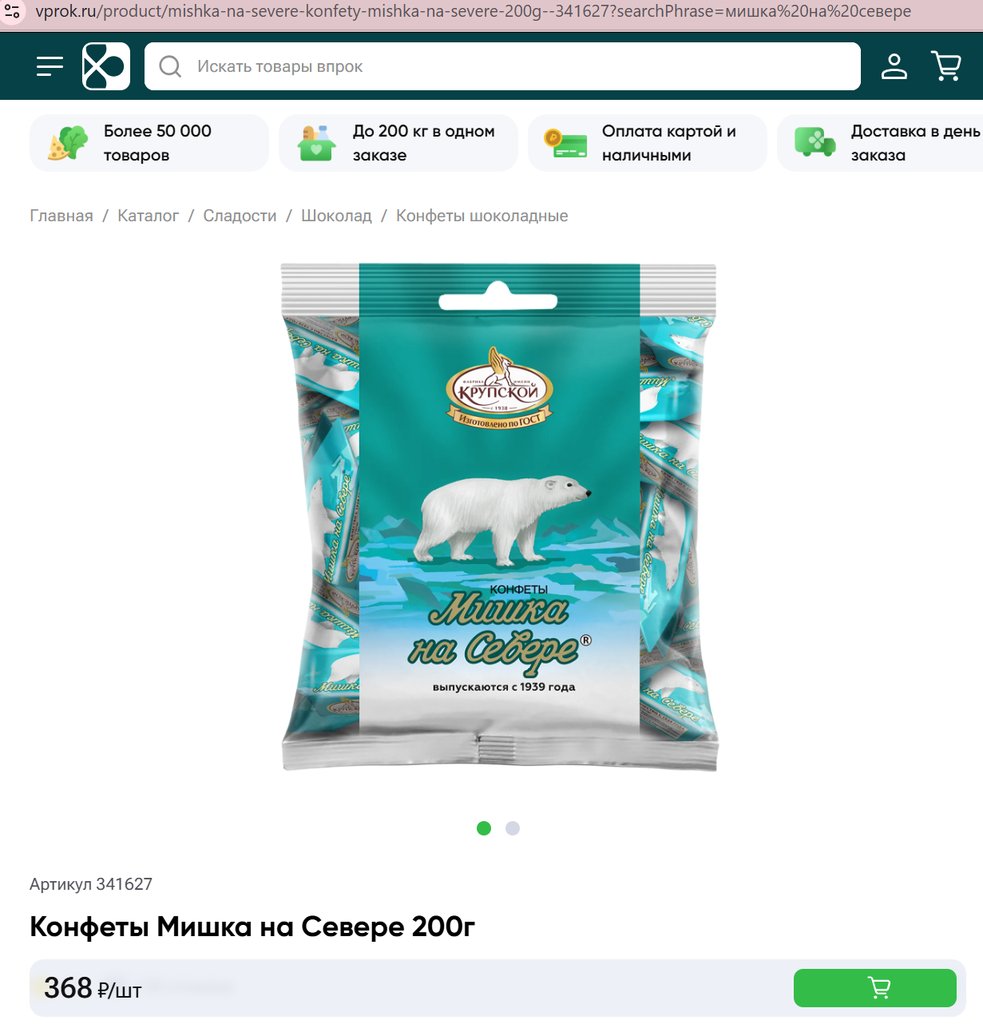983x1024 pixels.
Task: Open Сладости breadcrumb link
Action: (240, 216)
